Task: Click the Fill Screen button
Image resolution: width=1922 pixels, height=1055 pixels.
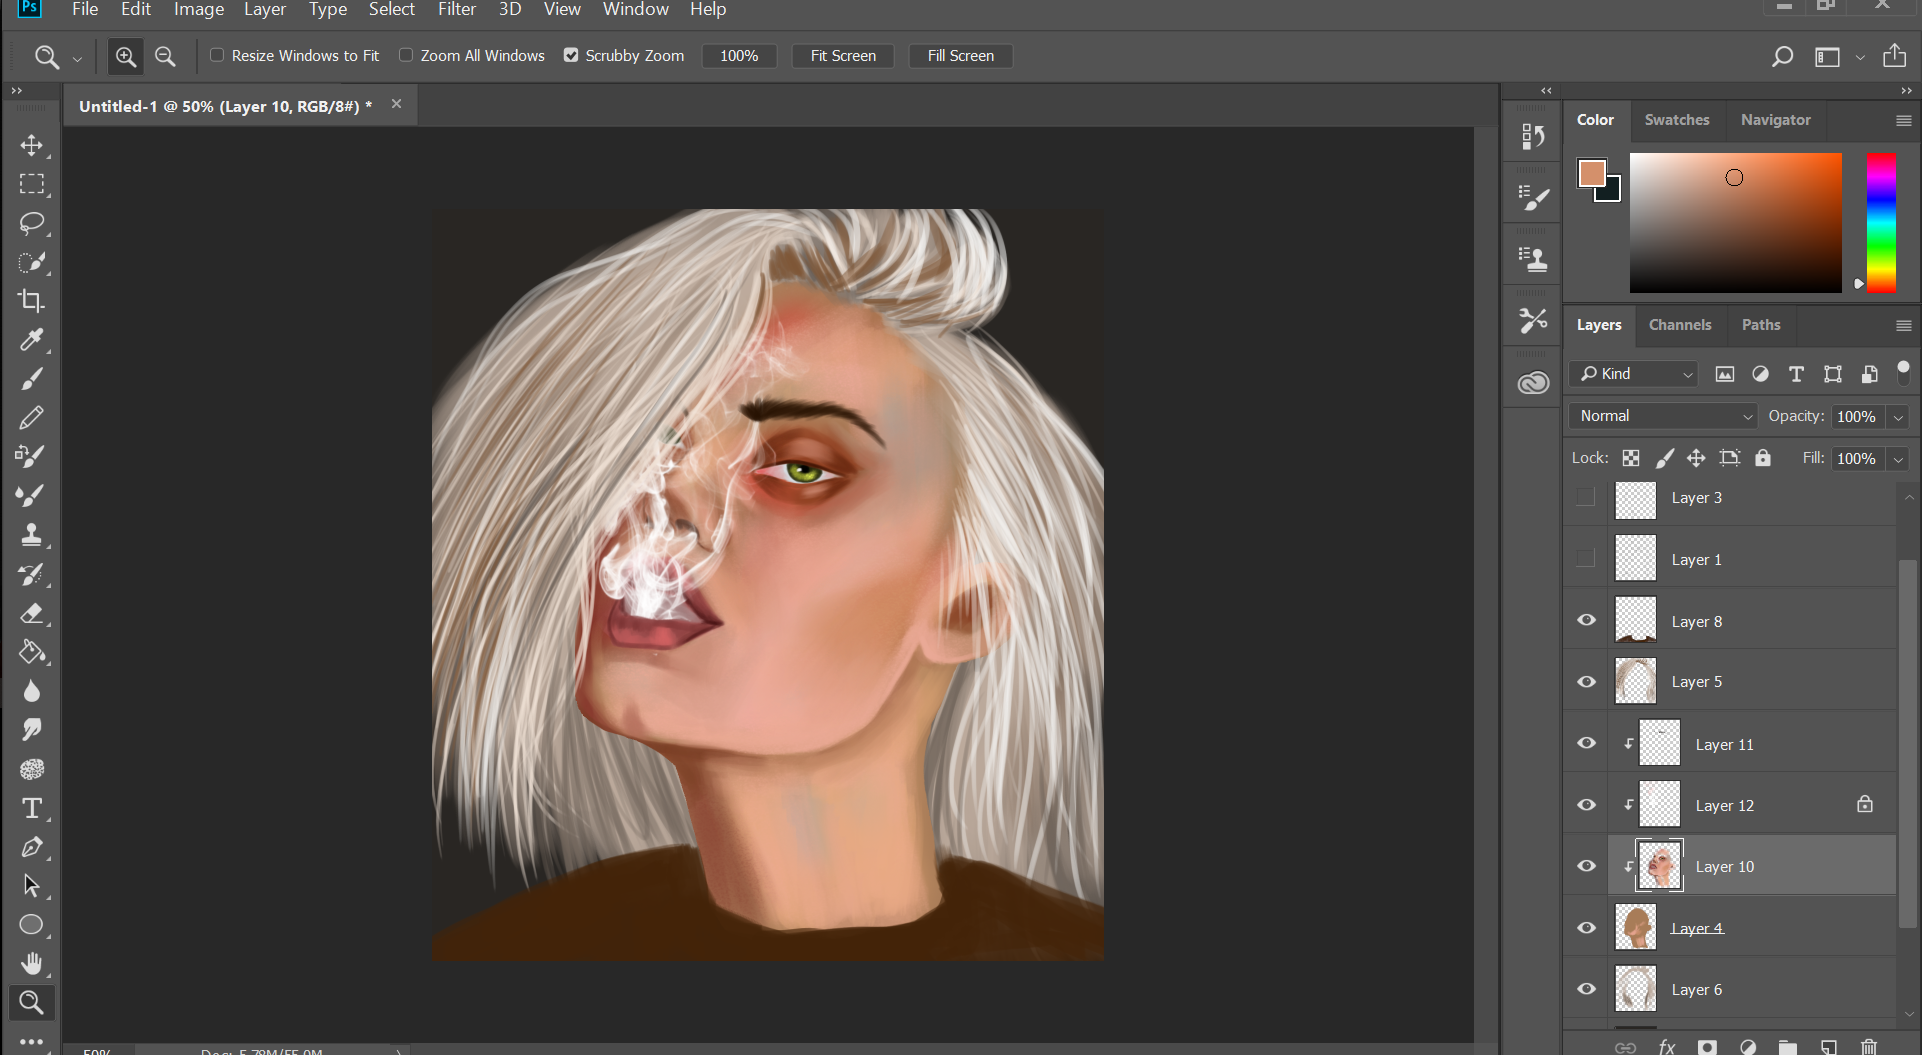Action: coord(960,56)
